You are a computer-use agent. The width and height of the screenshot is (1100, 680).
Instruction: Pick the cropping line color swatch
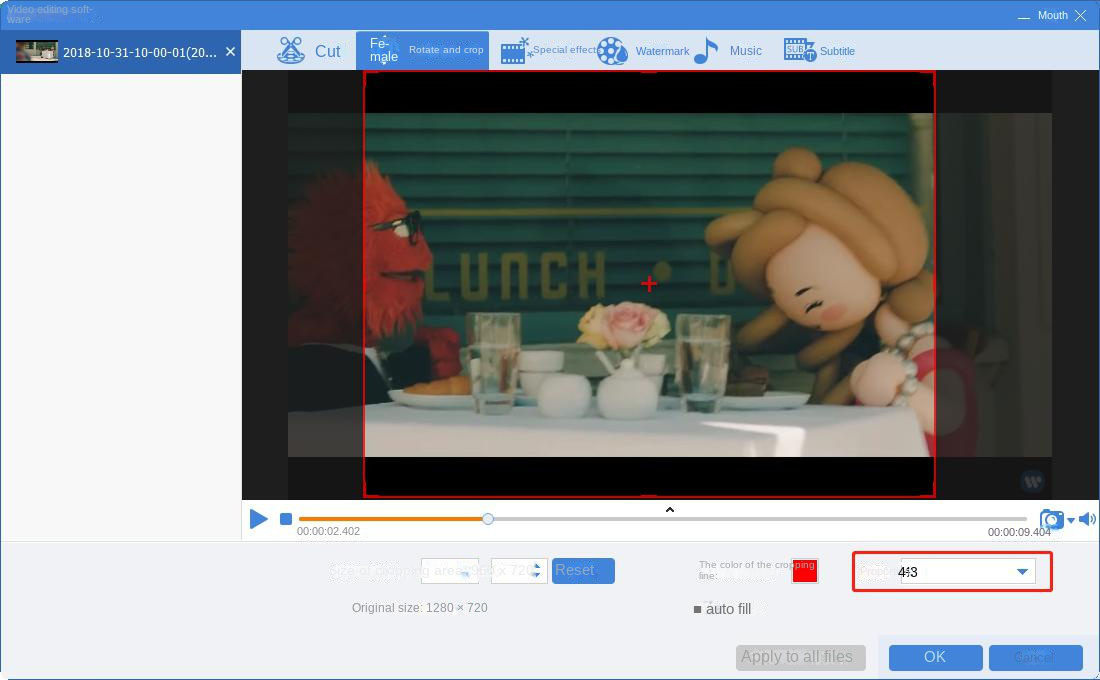click(x=805, y=571)
